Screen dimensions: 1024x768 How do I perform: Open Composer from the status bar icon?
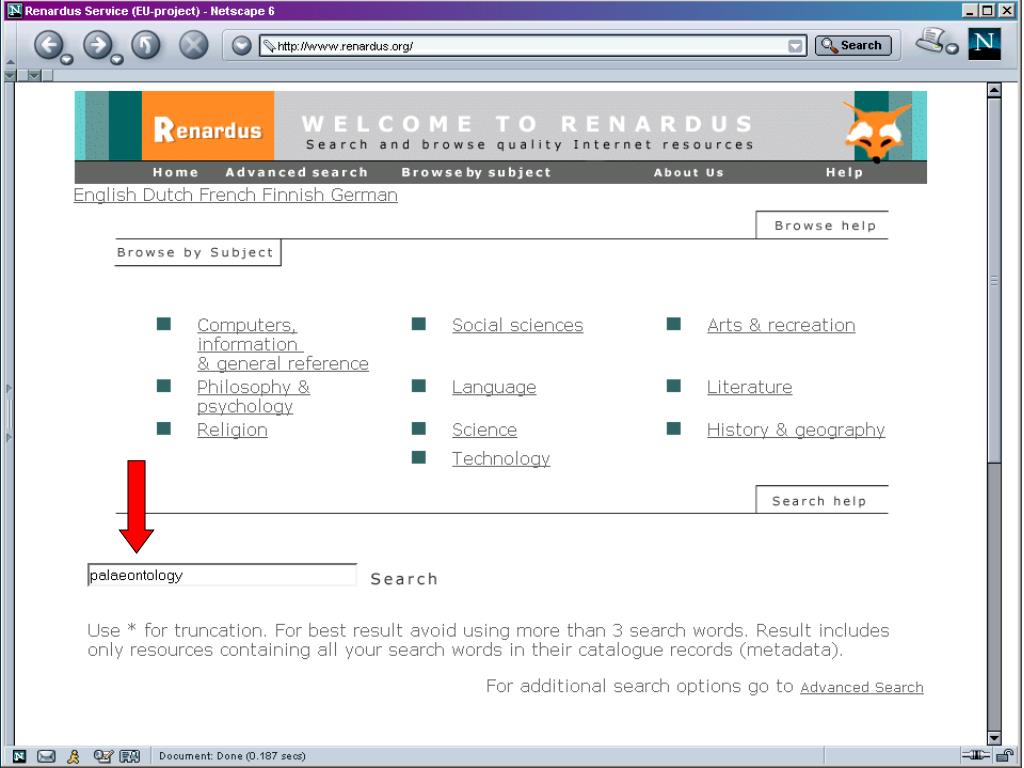tap(102, 756)
